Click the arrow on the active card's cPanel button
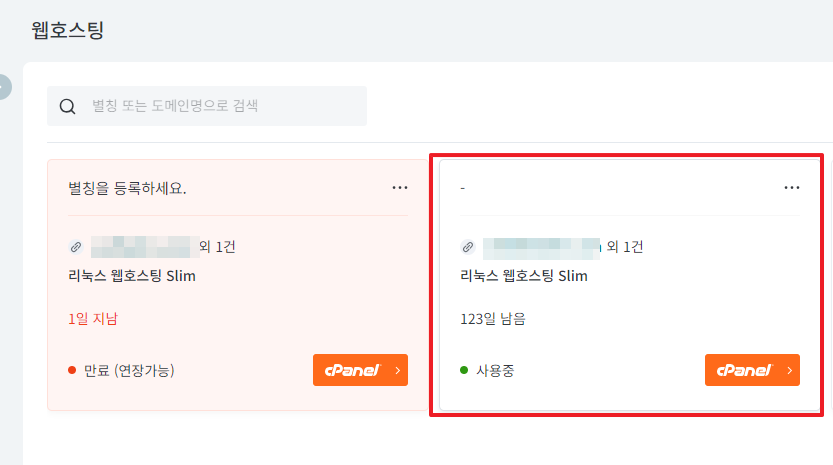This screenshot has height=465, width=833. 789,370
